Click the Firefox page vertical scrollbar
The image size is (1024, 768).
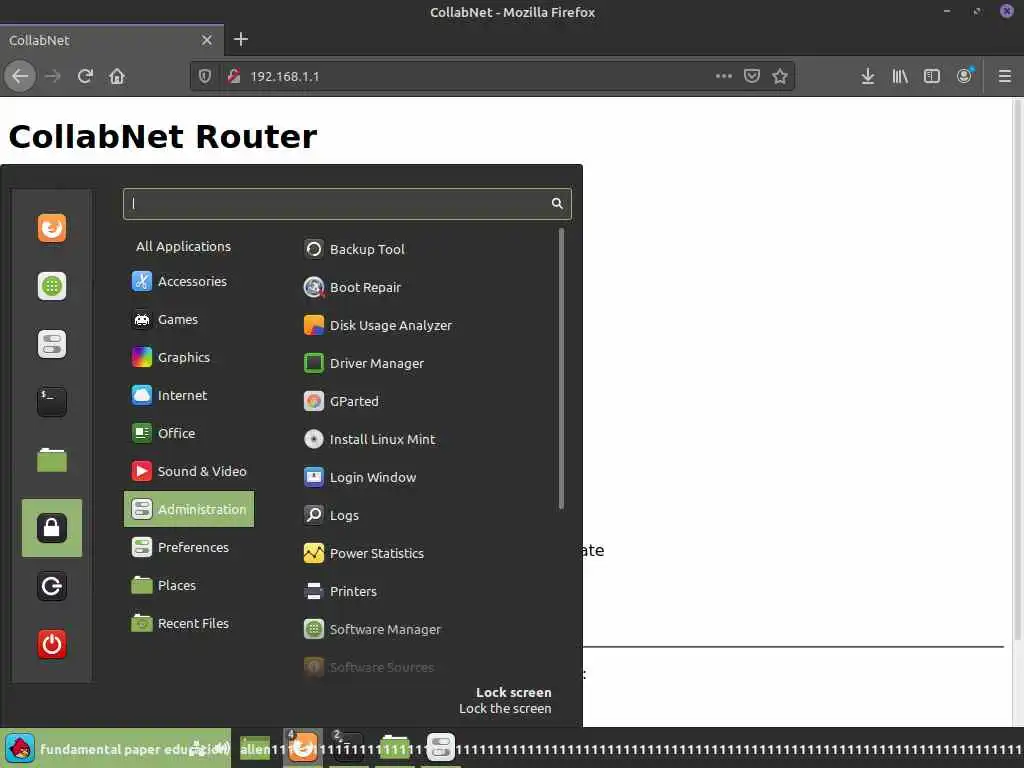pyautogui.click(x=1017, y=370)
